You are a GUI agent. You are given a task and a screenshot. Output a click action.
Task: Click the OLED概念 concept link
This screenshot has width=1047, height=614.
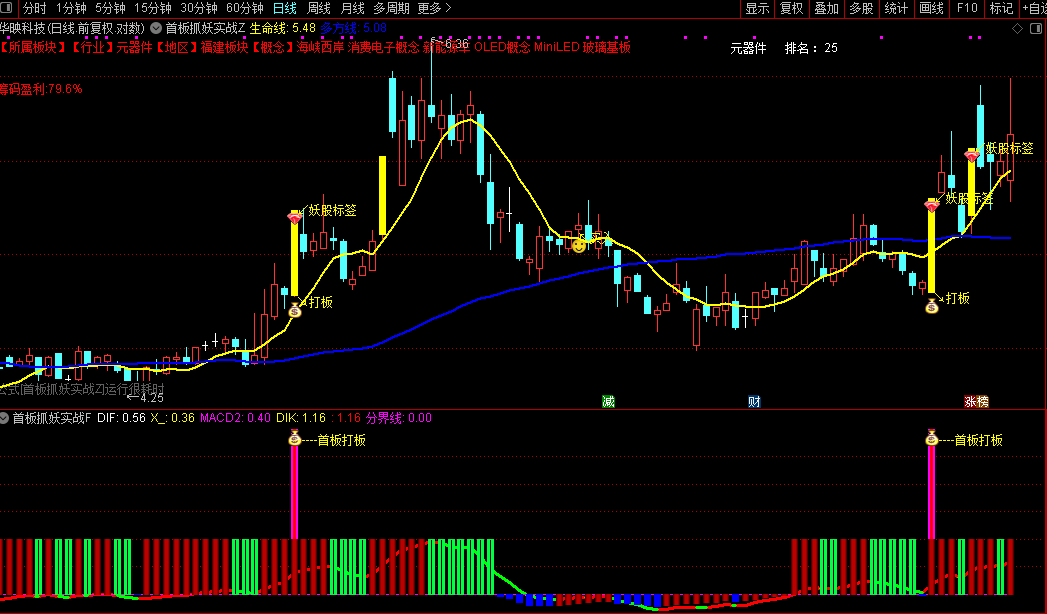[502, 47]
